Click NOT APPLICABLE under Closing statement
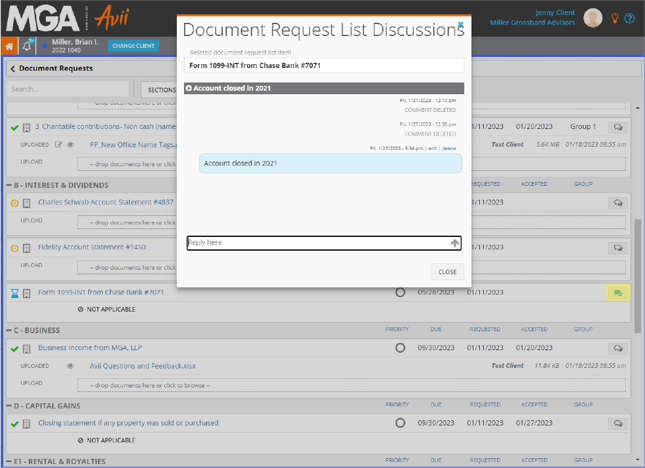 (x=107, y=440)
